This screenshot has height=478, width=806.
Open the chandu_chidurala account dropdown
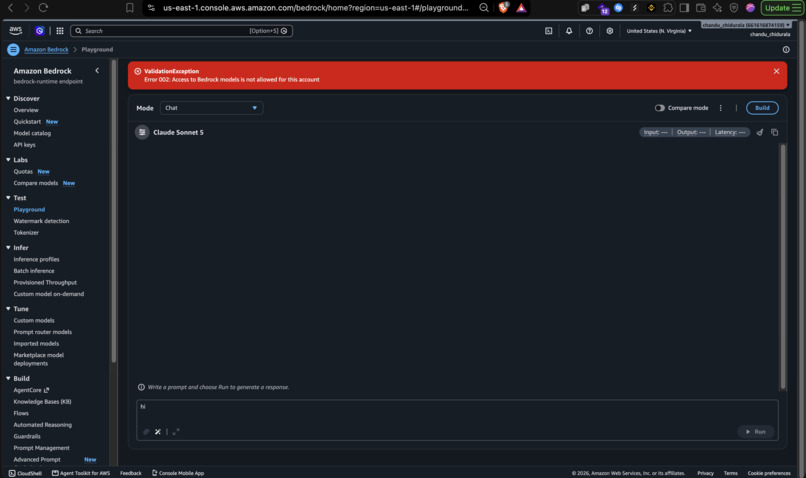pyautogui.click(x=746, y=25)
